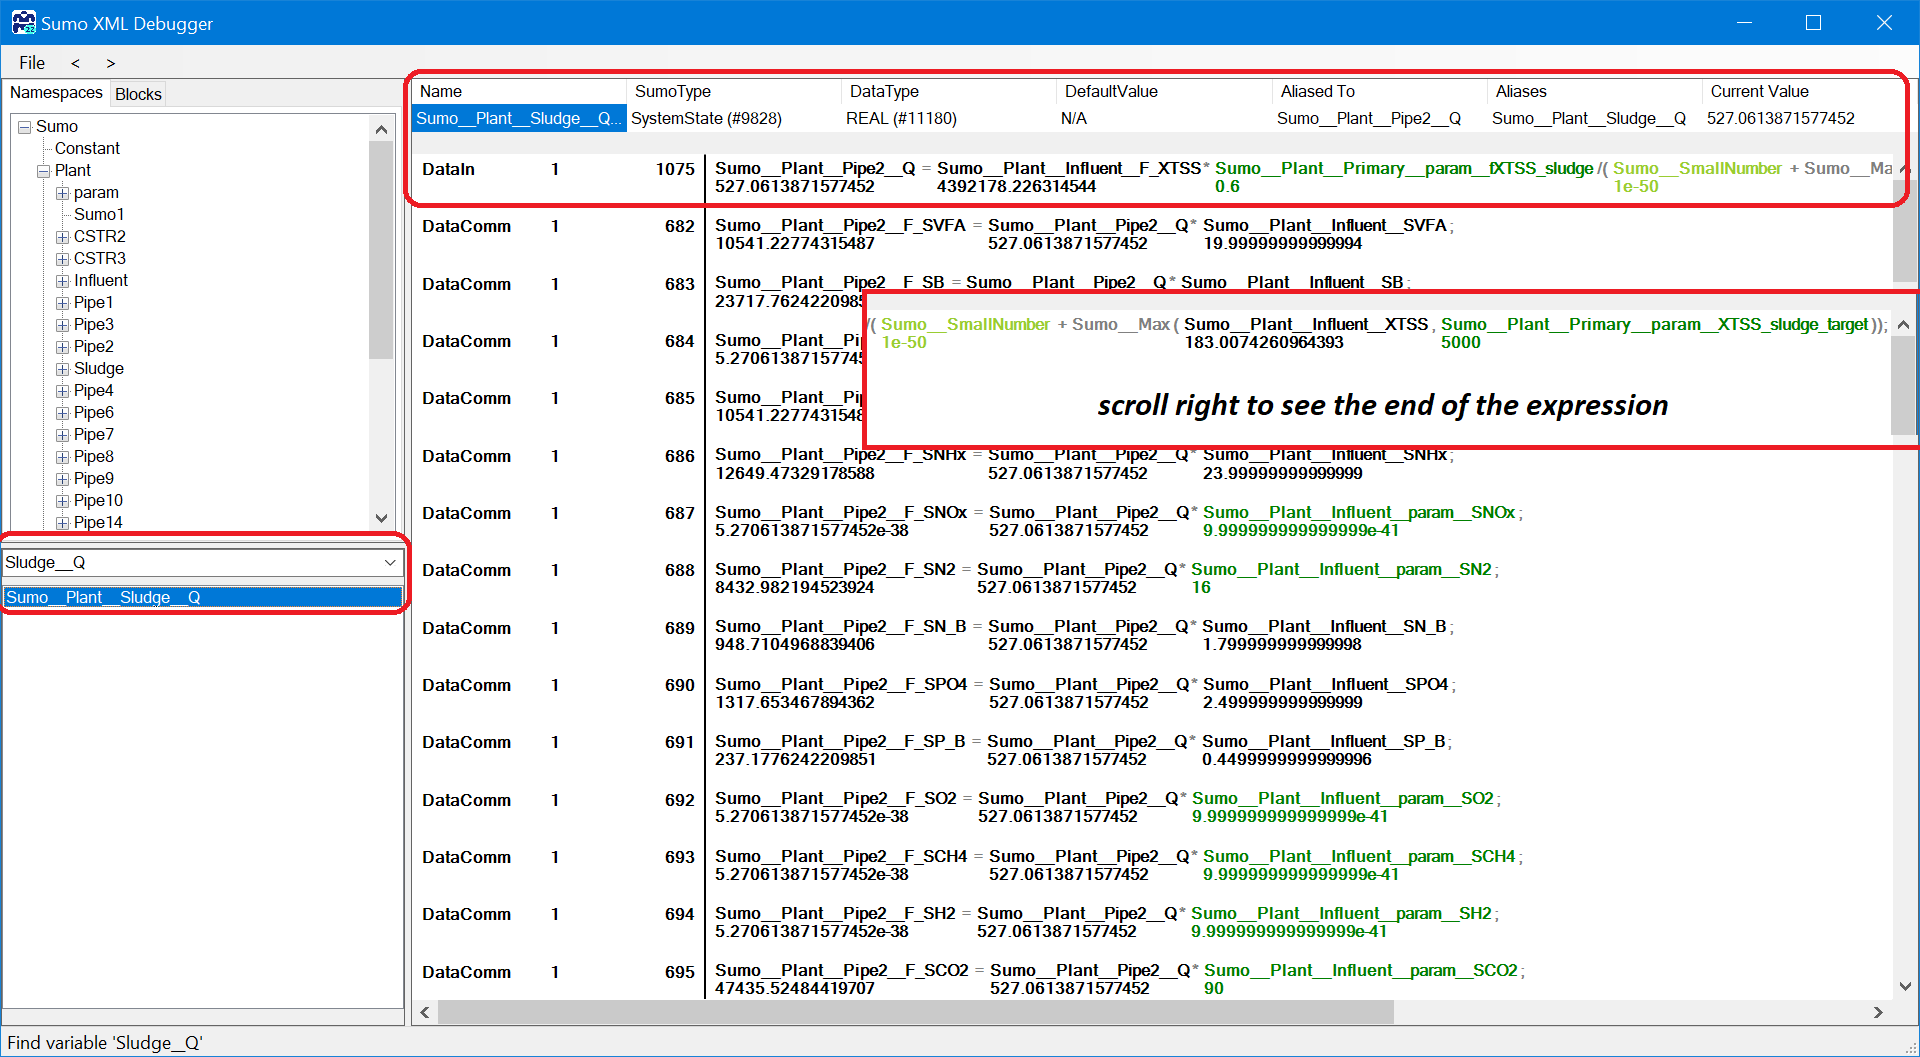Click the Current Value column header
The height and width of the screenshot is (1057, 1920).
point(1759,91)
